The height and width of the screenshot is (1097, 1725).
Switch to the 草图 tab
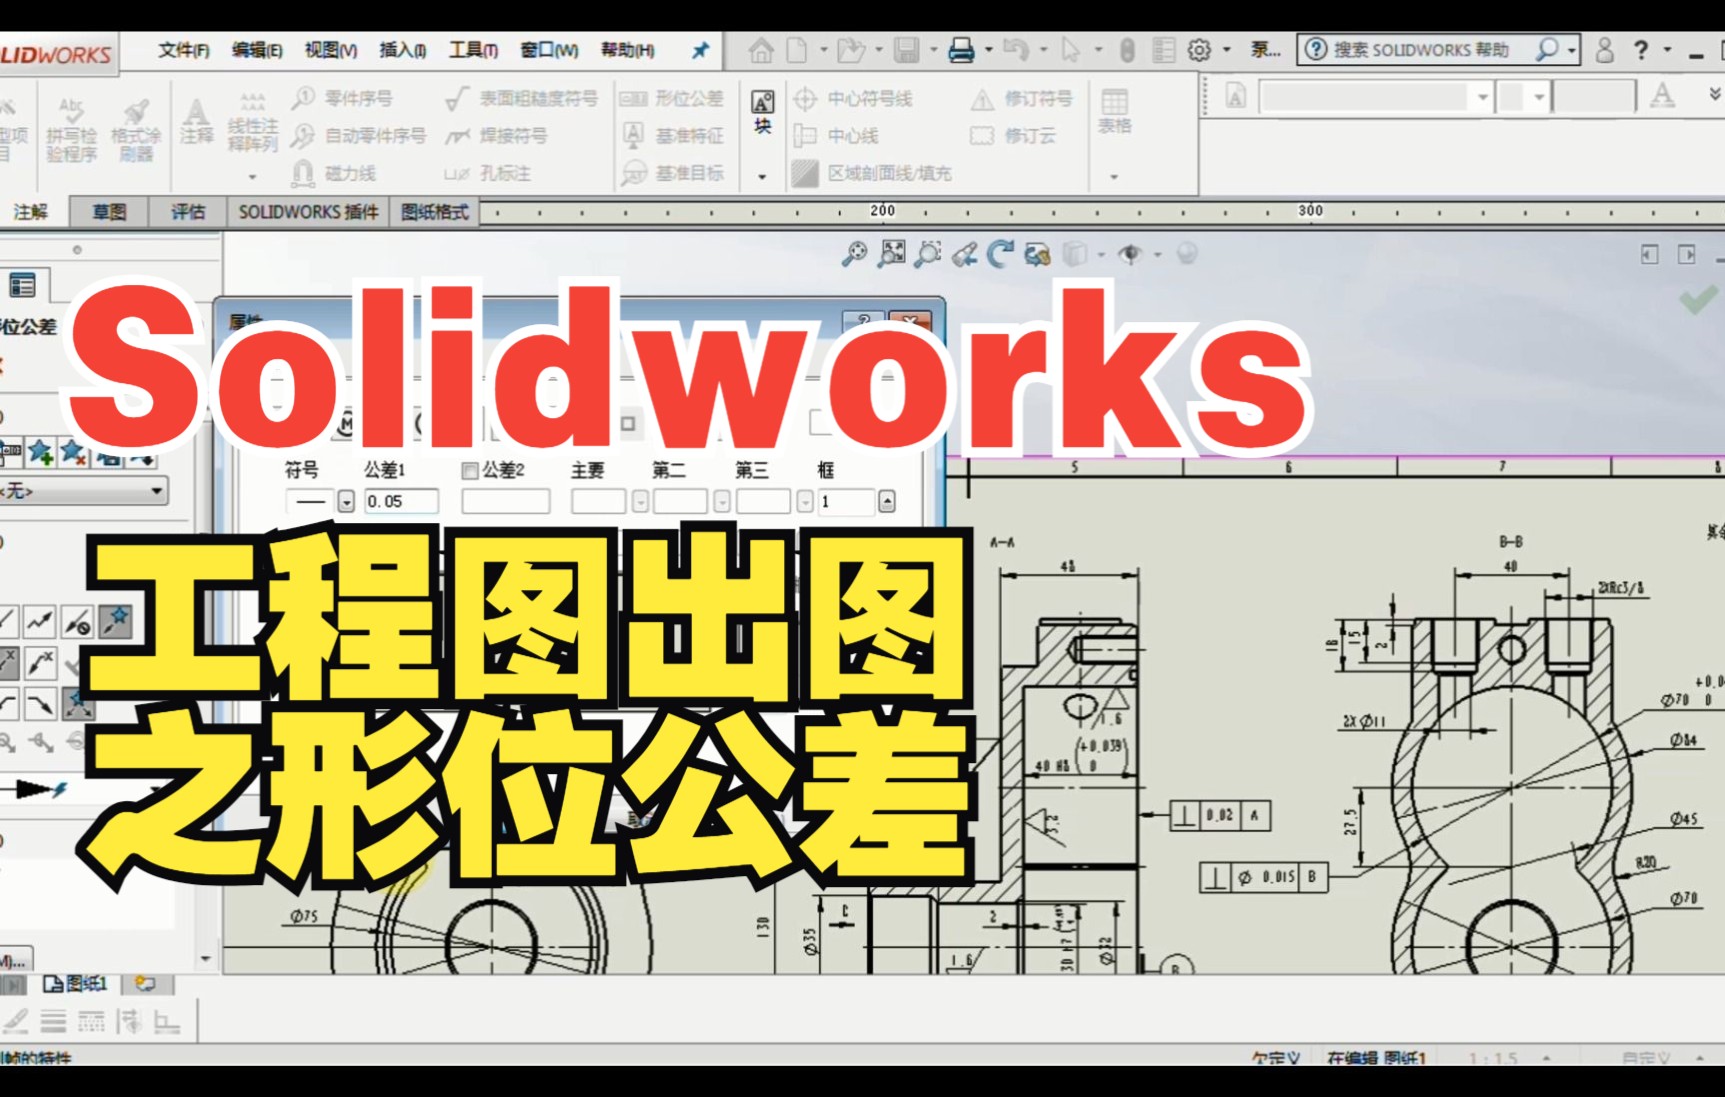click(109, 212)
